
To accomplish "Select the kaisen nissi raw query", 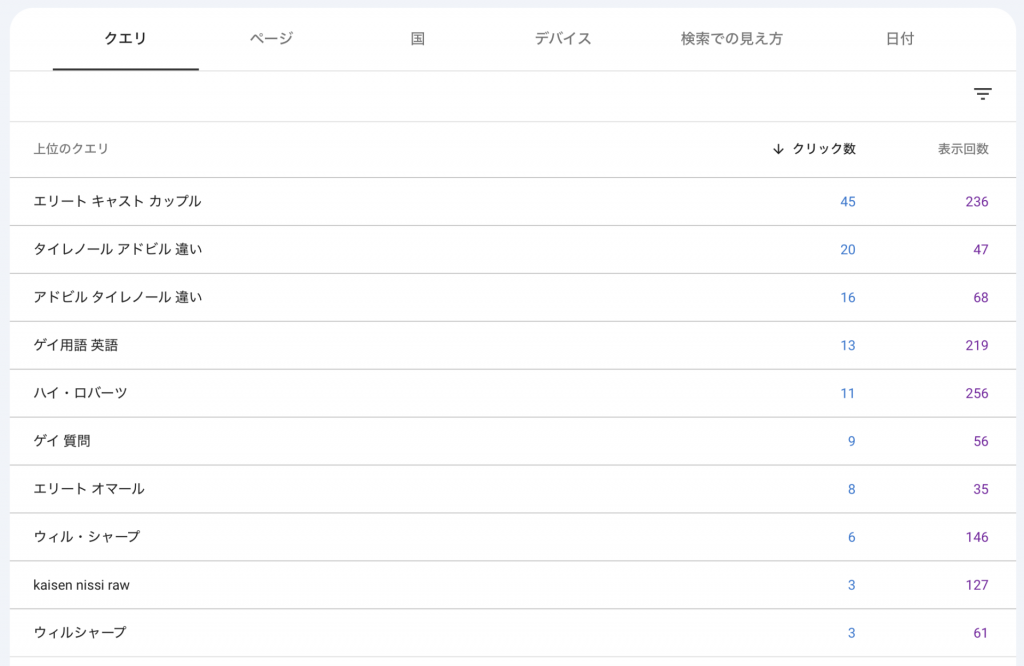I will (81, 585).
